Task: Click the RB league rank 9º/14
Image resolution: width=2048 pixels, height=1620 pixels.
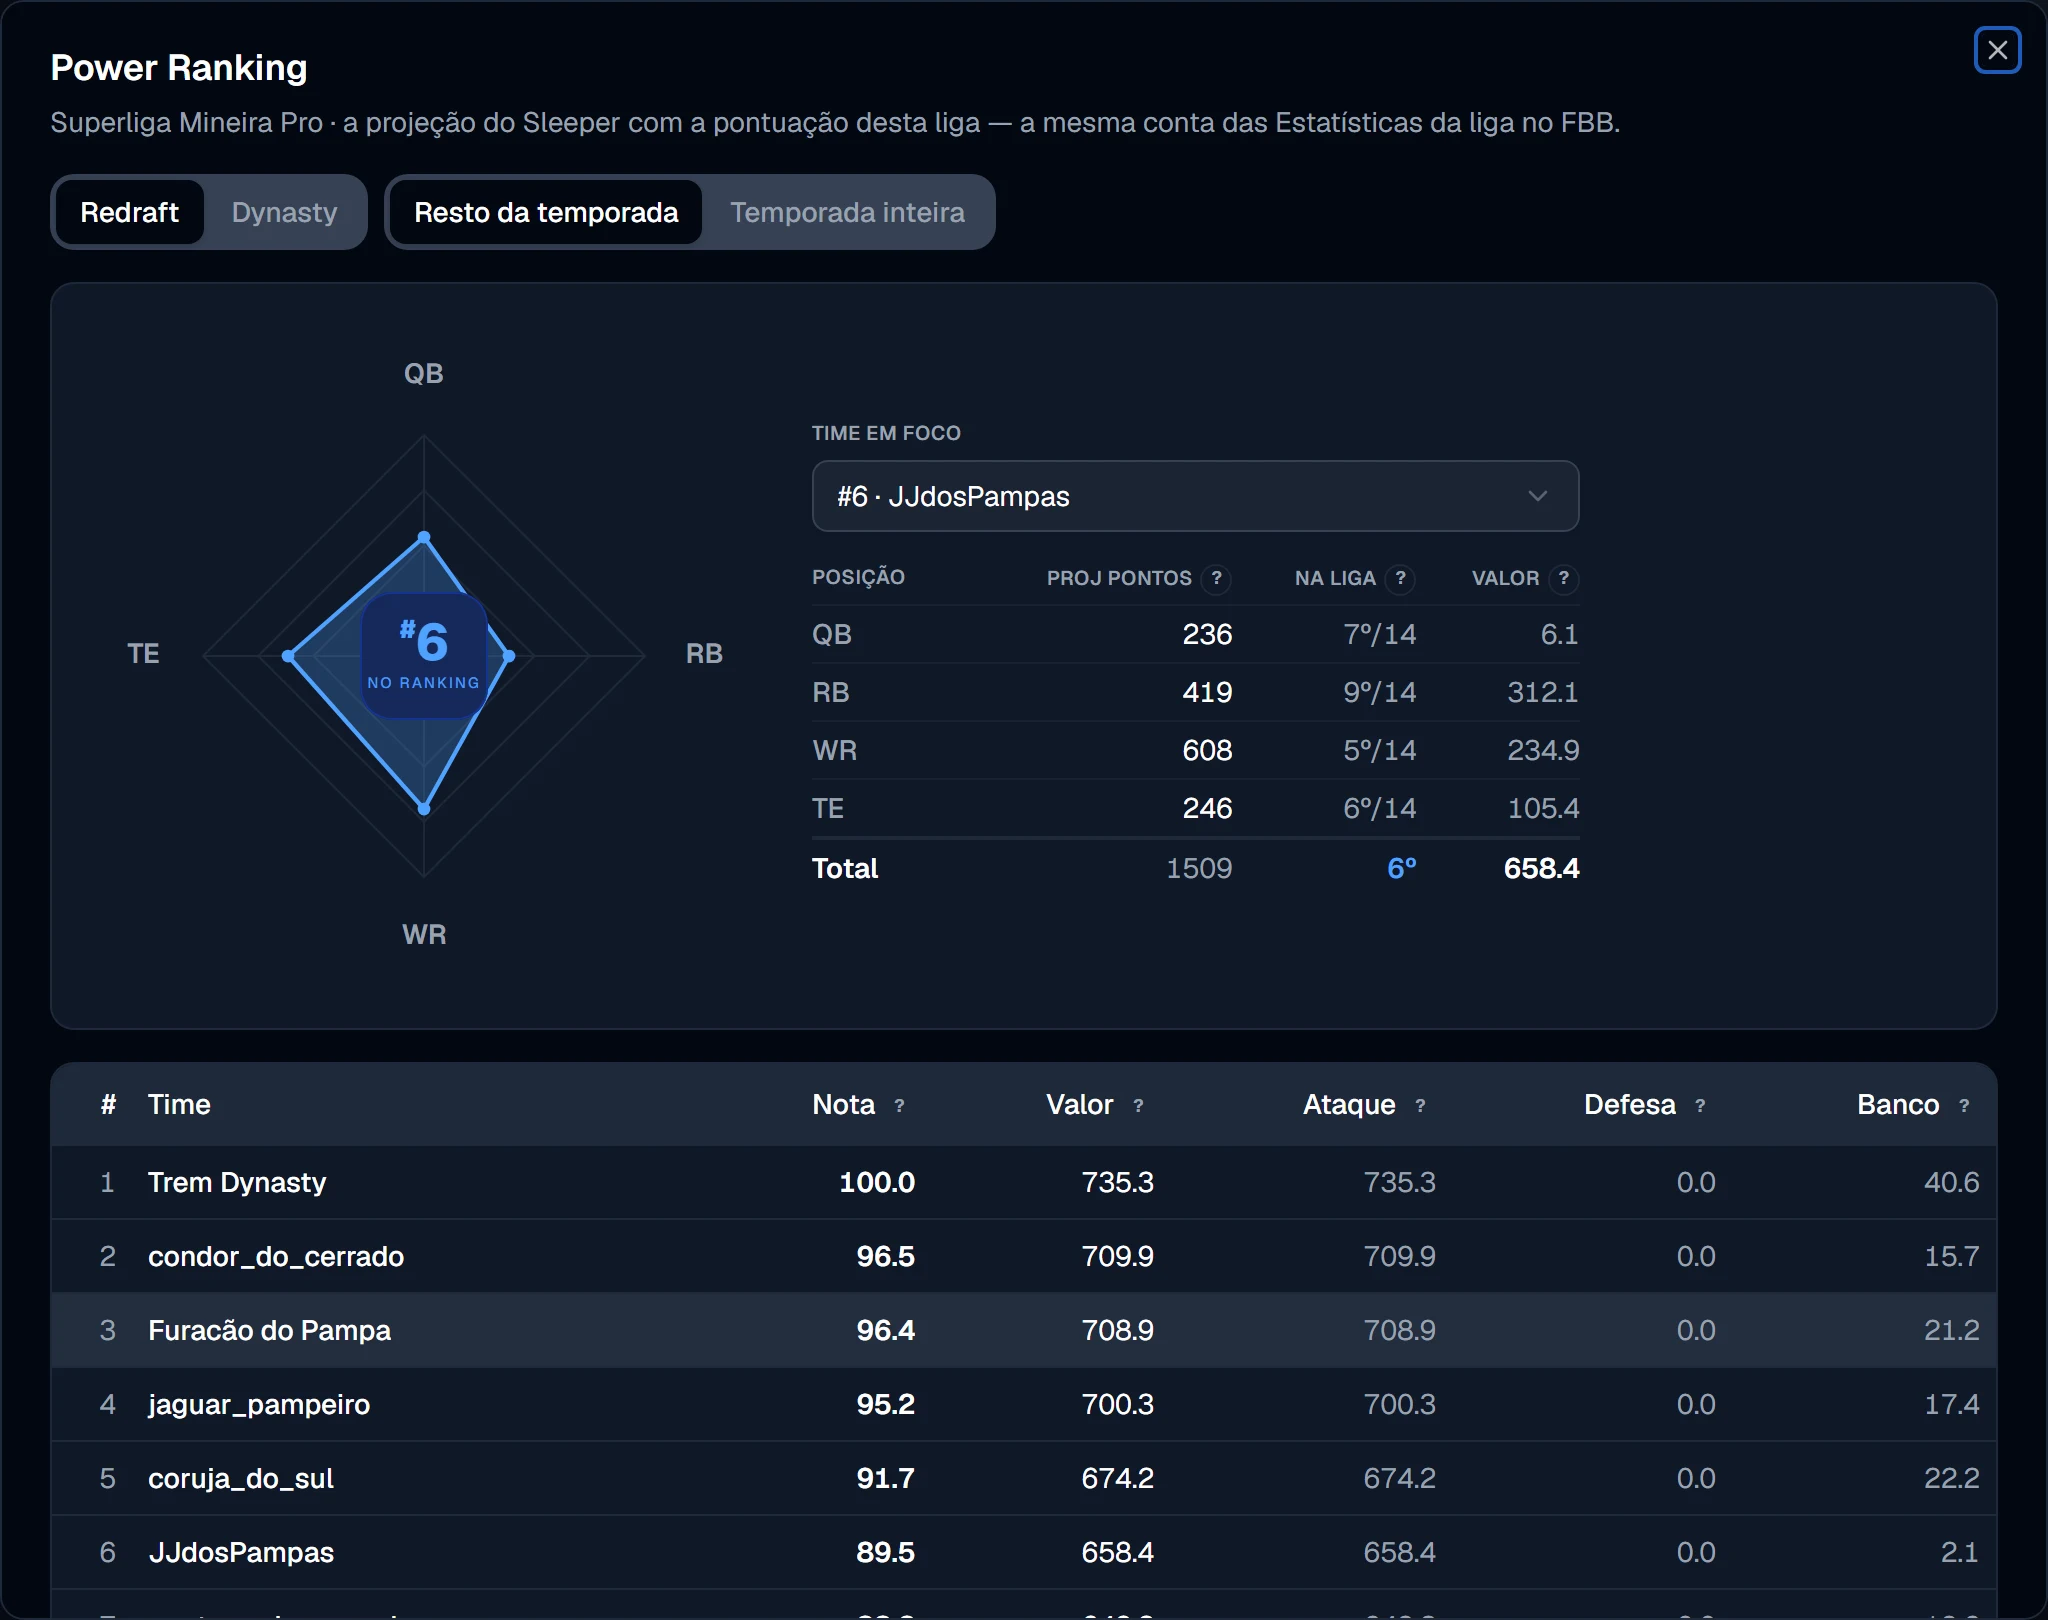Action: point(1379,692)
